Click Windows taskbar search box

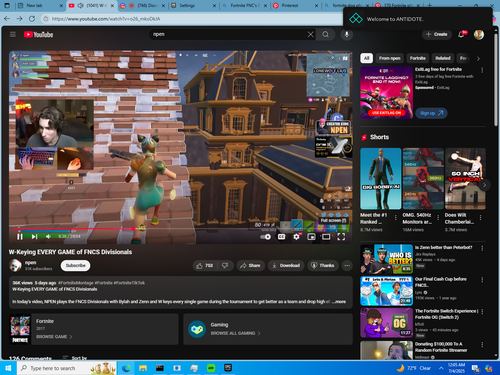tap(67, 368)
